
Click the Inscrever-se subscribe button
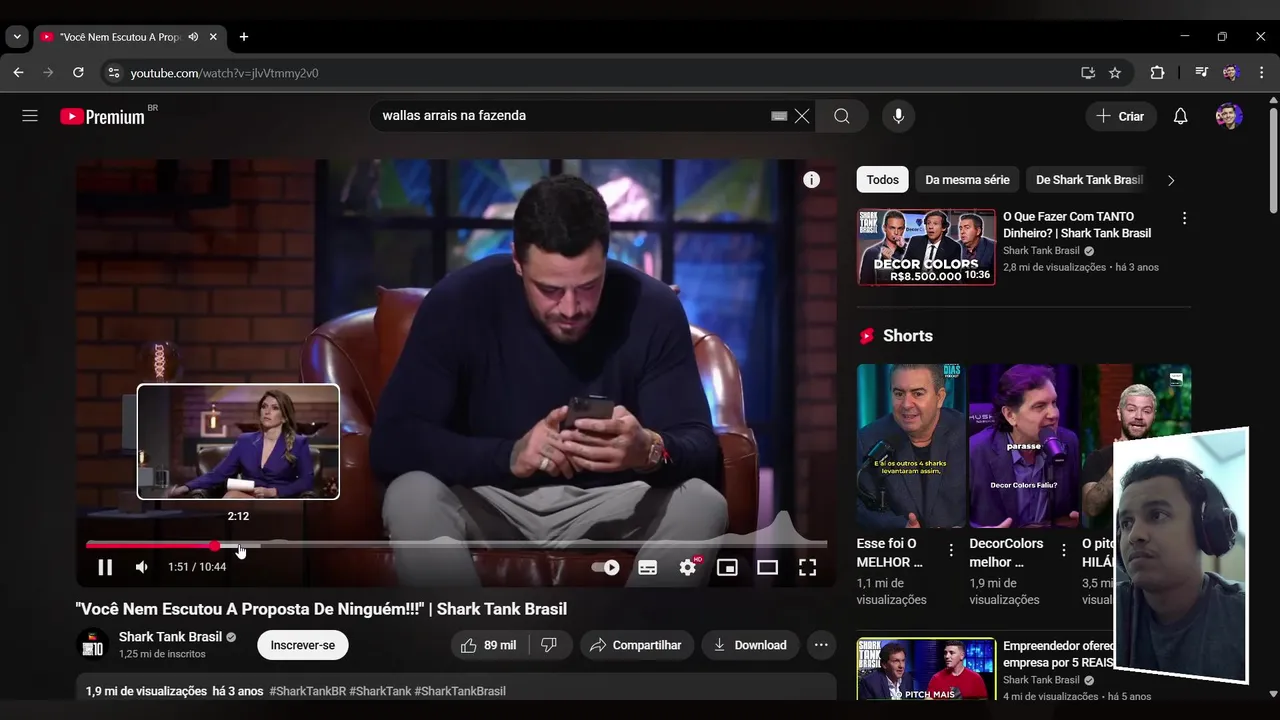[x=303, y=645]
